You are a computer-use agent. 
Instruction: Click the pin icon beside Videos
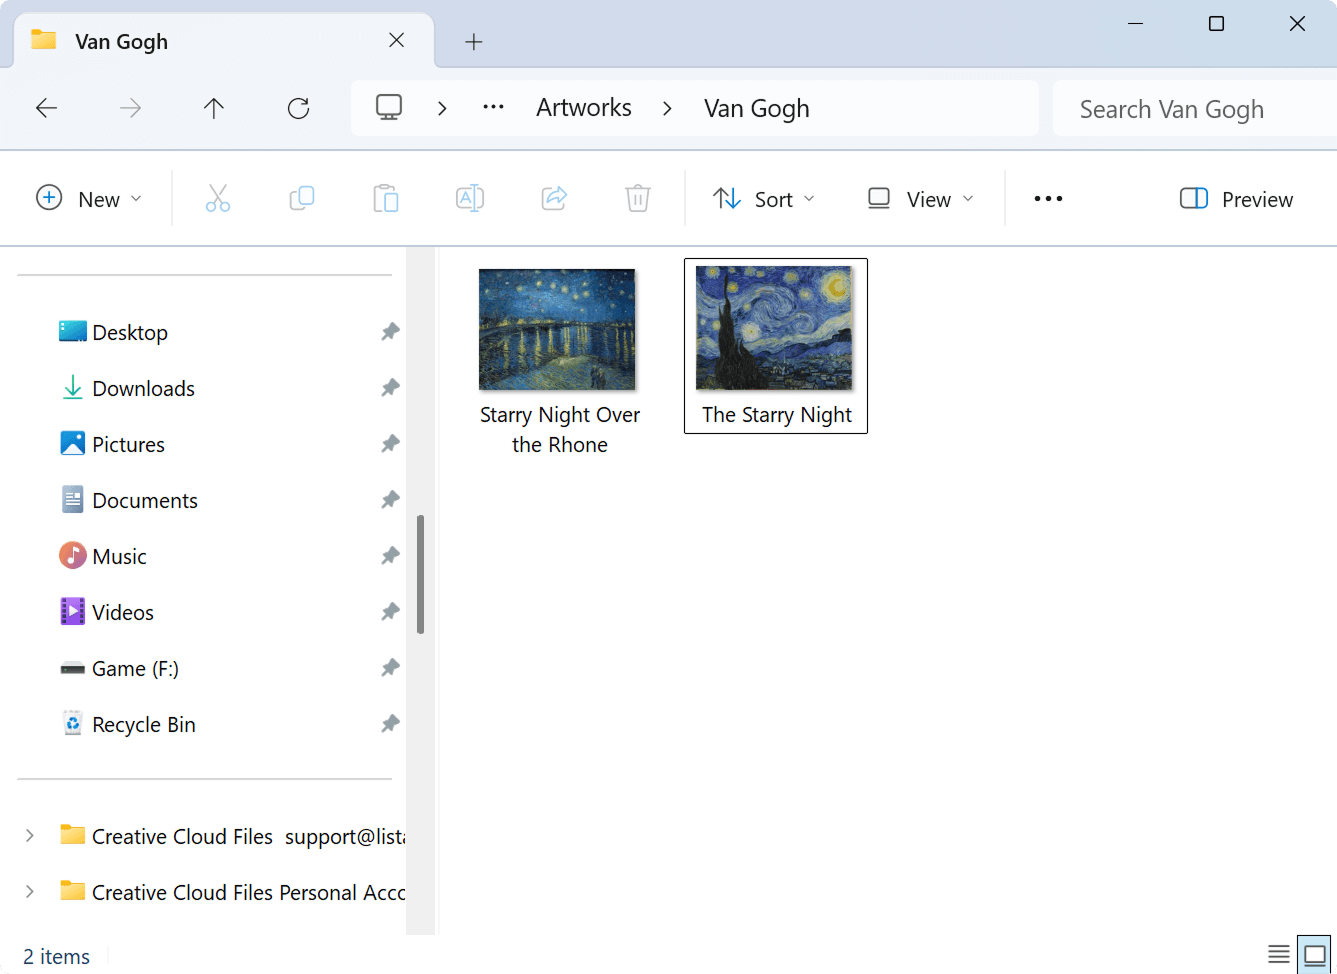(390, 612)
